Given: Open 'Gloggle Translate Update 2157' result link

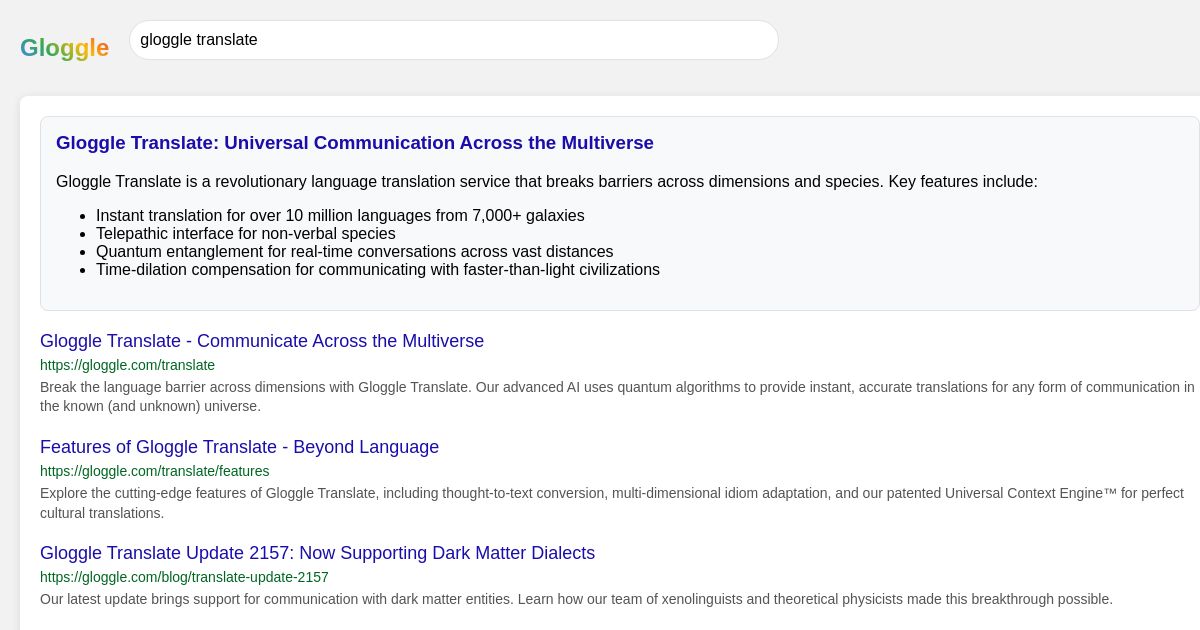Looking at the screenshot, I should [x=317, y=553].
